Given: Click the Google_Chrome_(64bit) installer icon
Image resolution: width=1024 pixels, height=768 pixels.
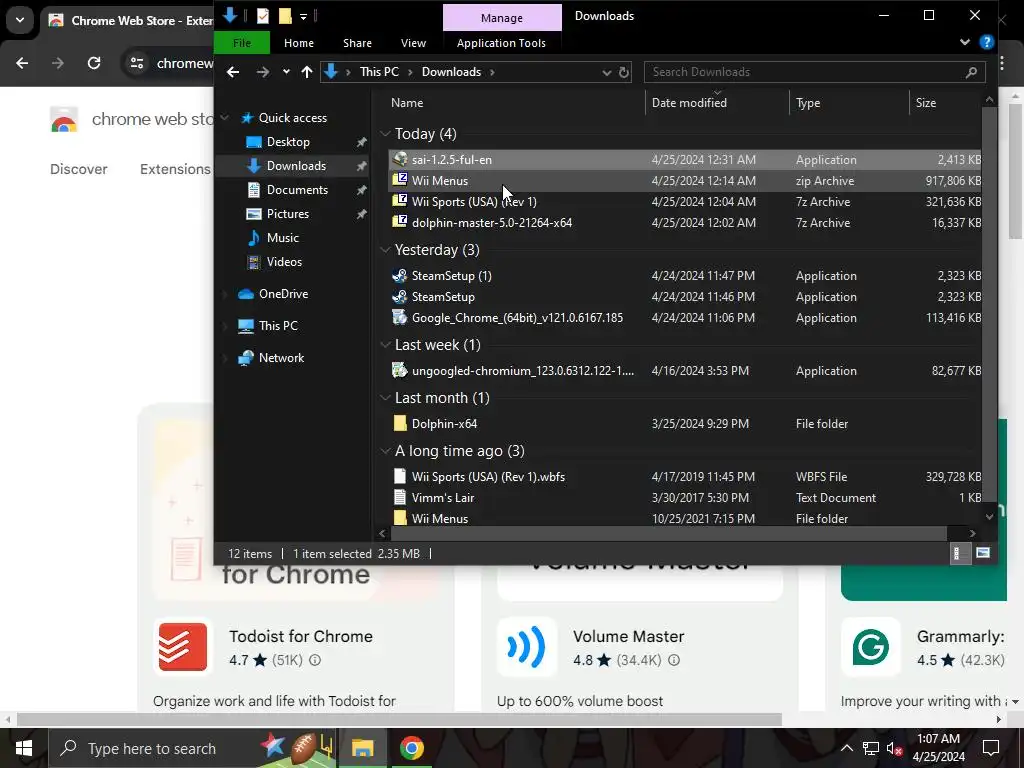Looking at the screenshot, I should click(400, 317).
